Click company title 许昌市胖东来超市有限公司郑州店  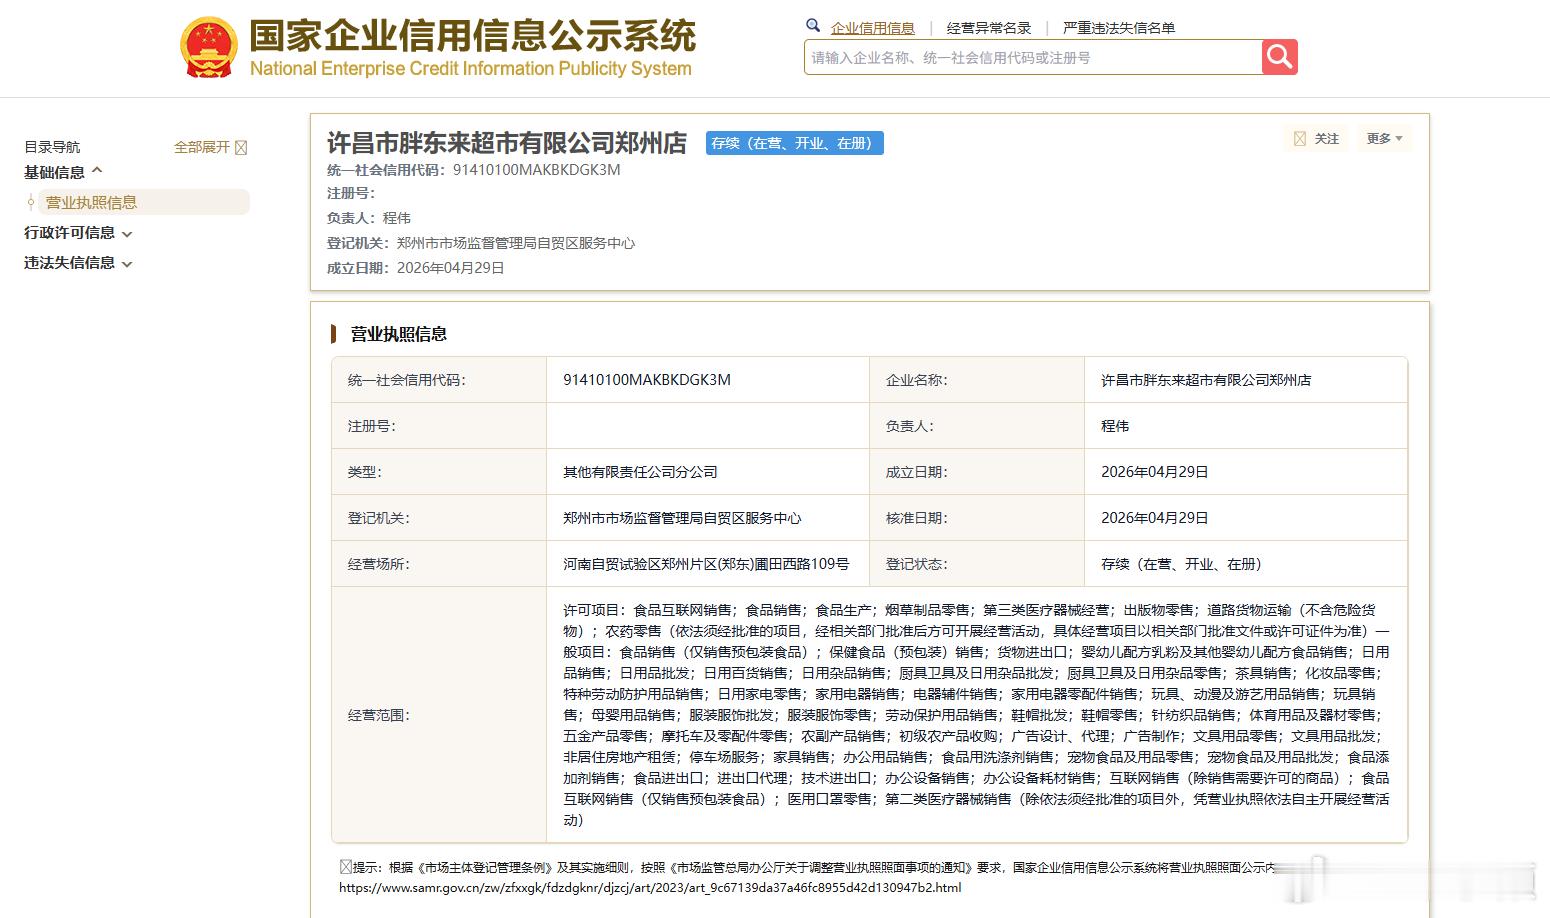click(507, 143)
